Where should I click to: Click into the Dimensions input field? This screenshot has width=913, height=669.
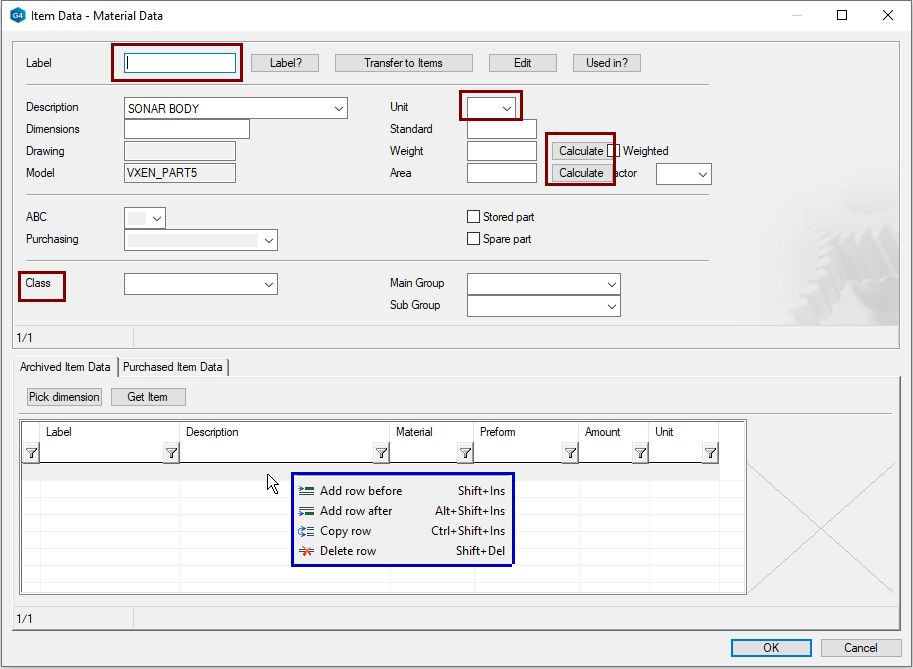click(186, 129)
